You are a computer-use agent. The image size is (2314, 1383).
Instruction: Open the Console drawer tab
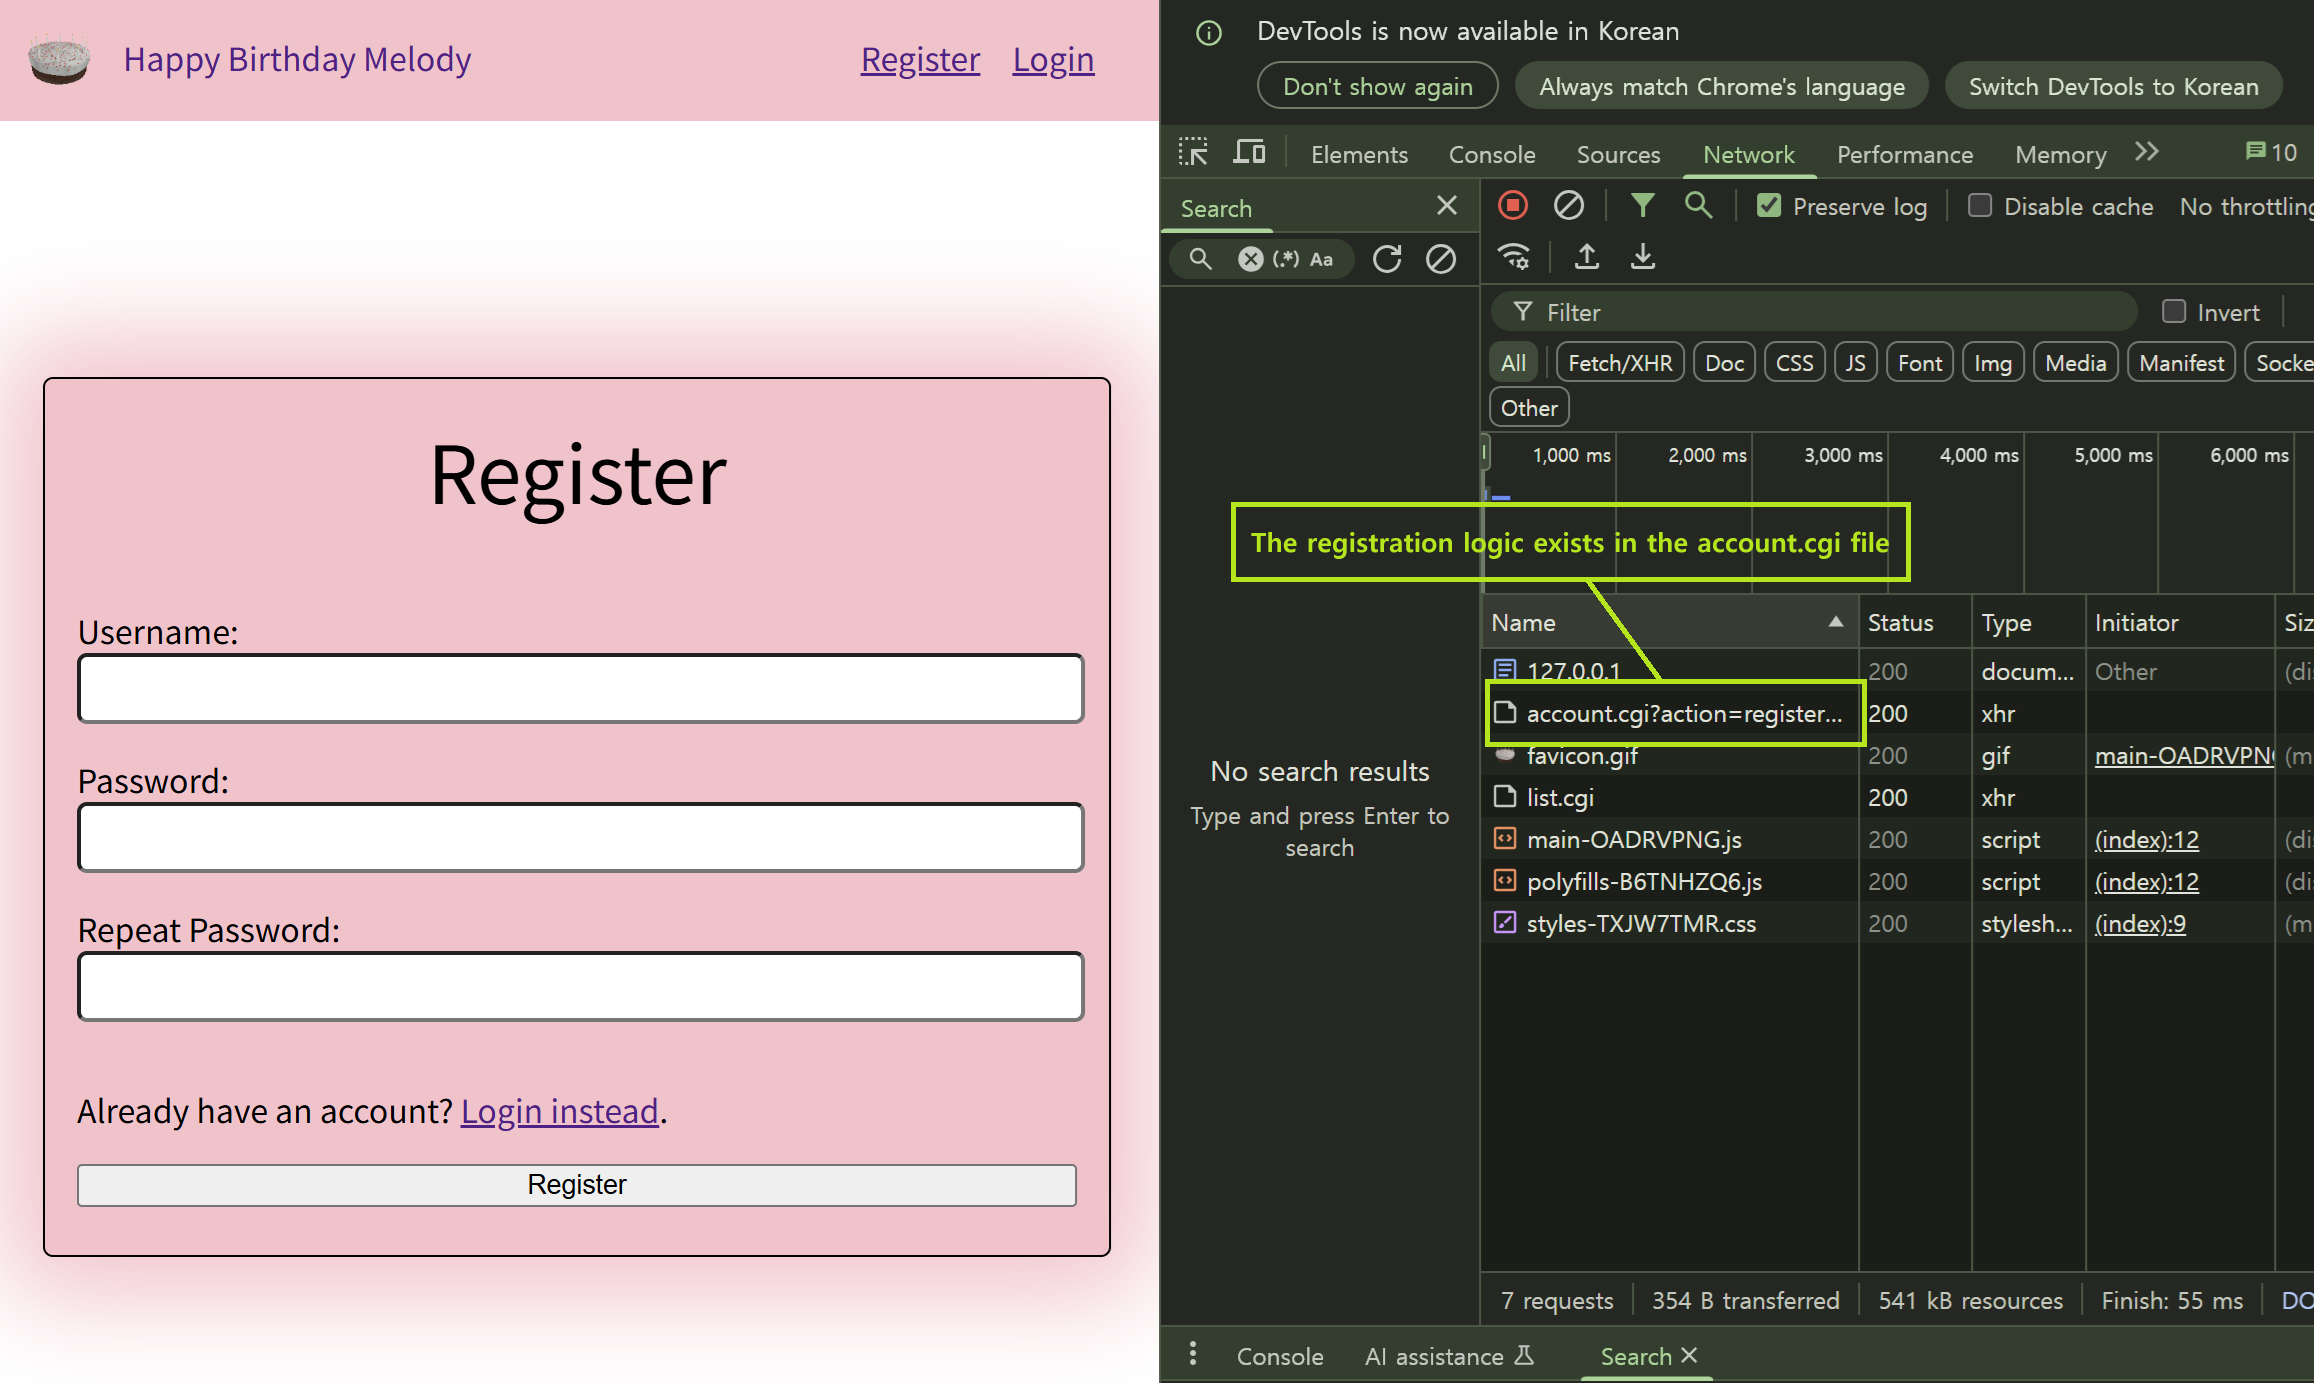coord(1279,1356)
